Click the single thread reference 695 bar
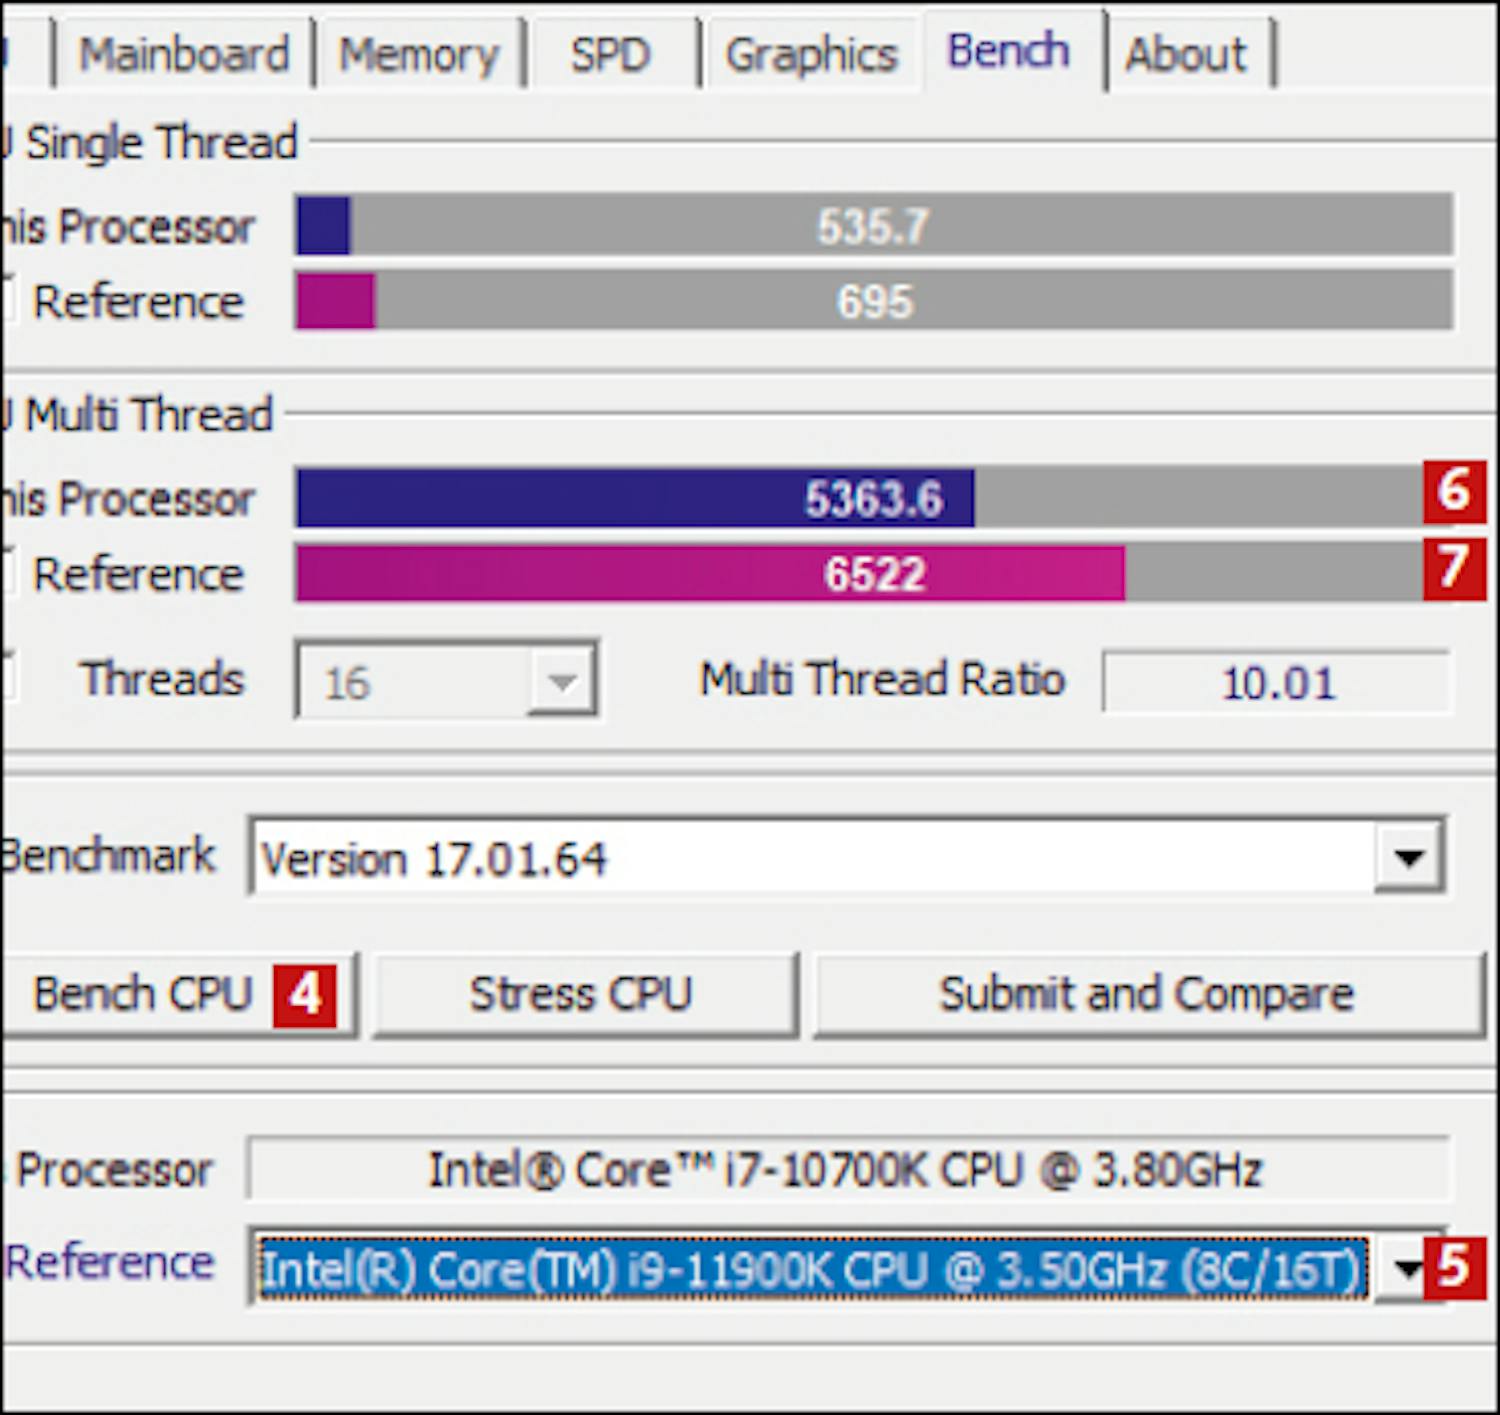Screen dimensions: 1500x1415 point(874,300)
